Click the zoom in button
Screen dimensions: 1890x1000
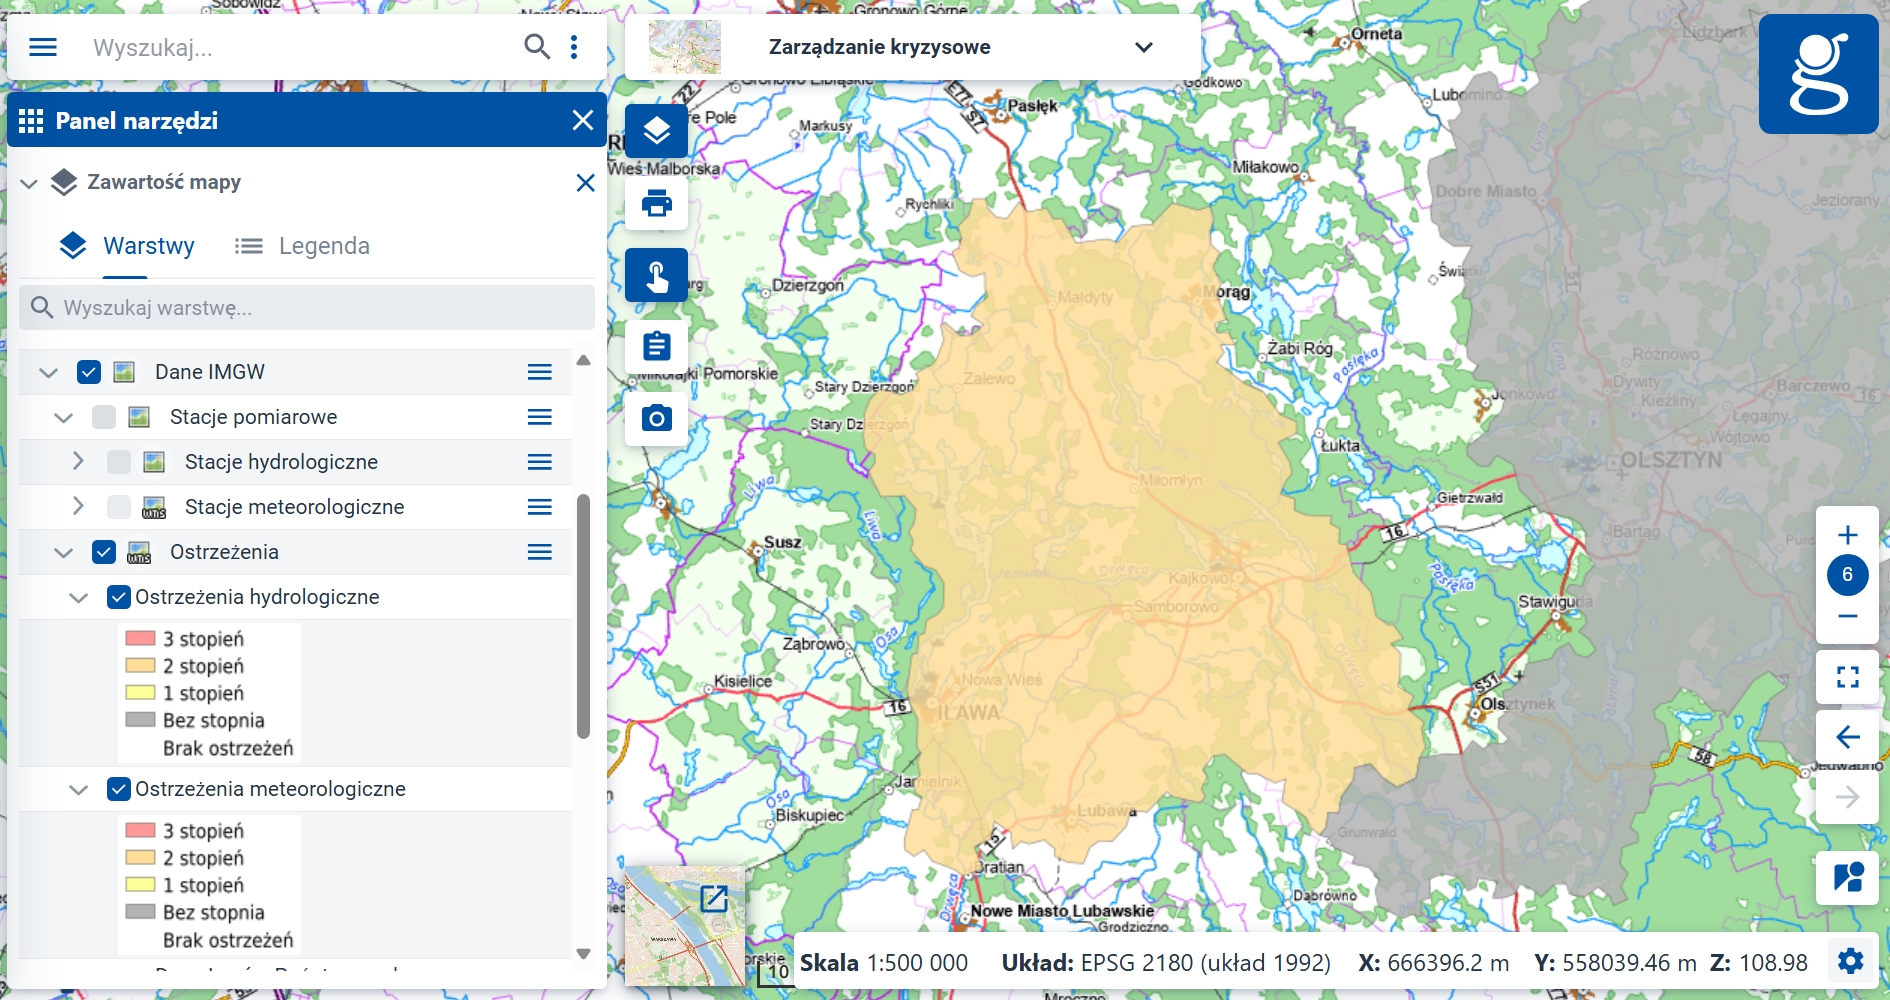[1847, 534]
